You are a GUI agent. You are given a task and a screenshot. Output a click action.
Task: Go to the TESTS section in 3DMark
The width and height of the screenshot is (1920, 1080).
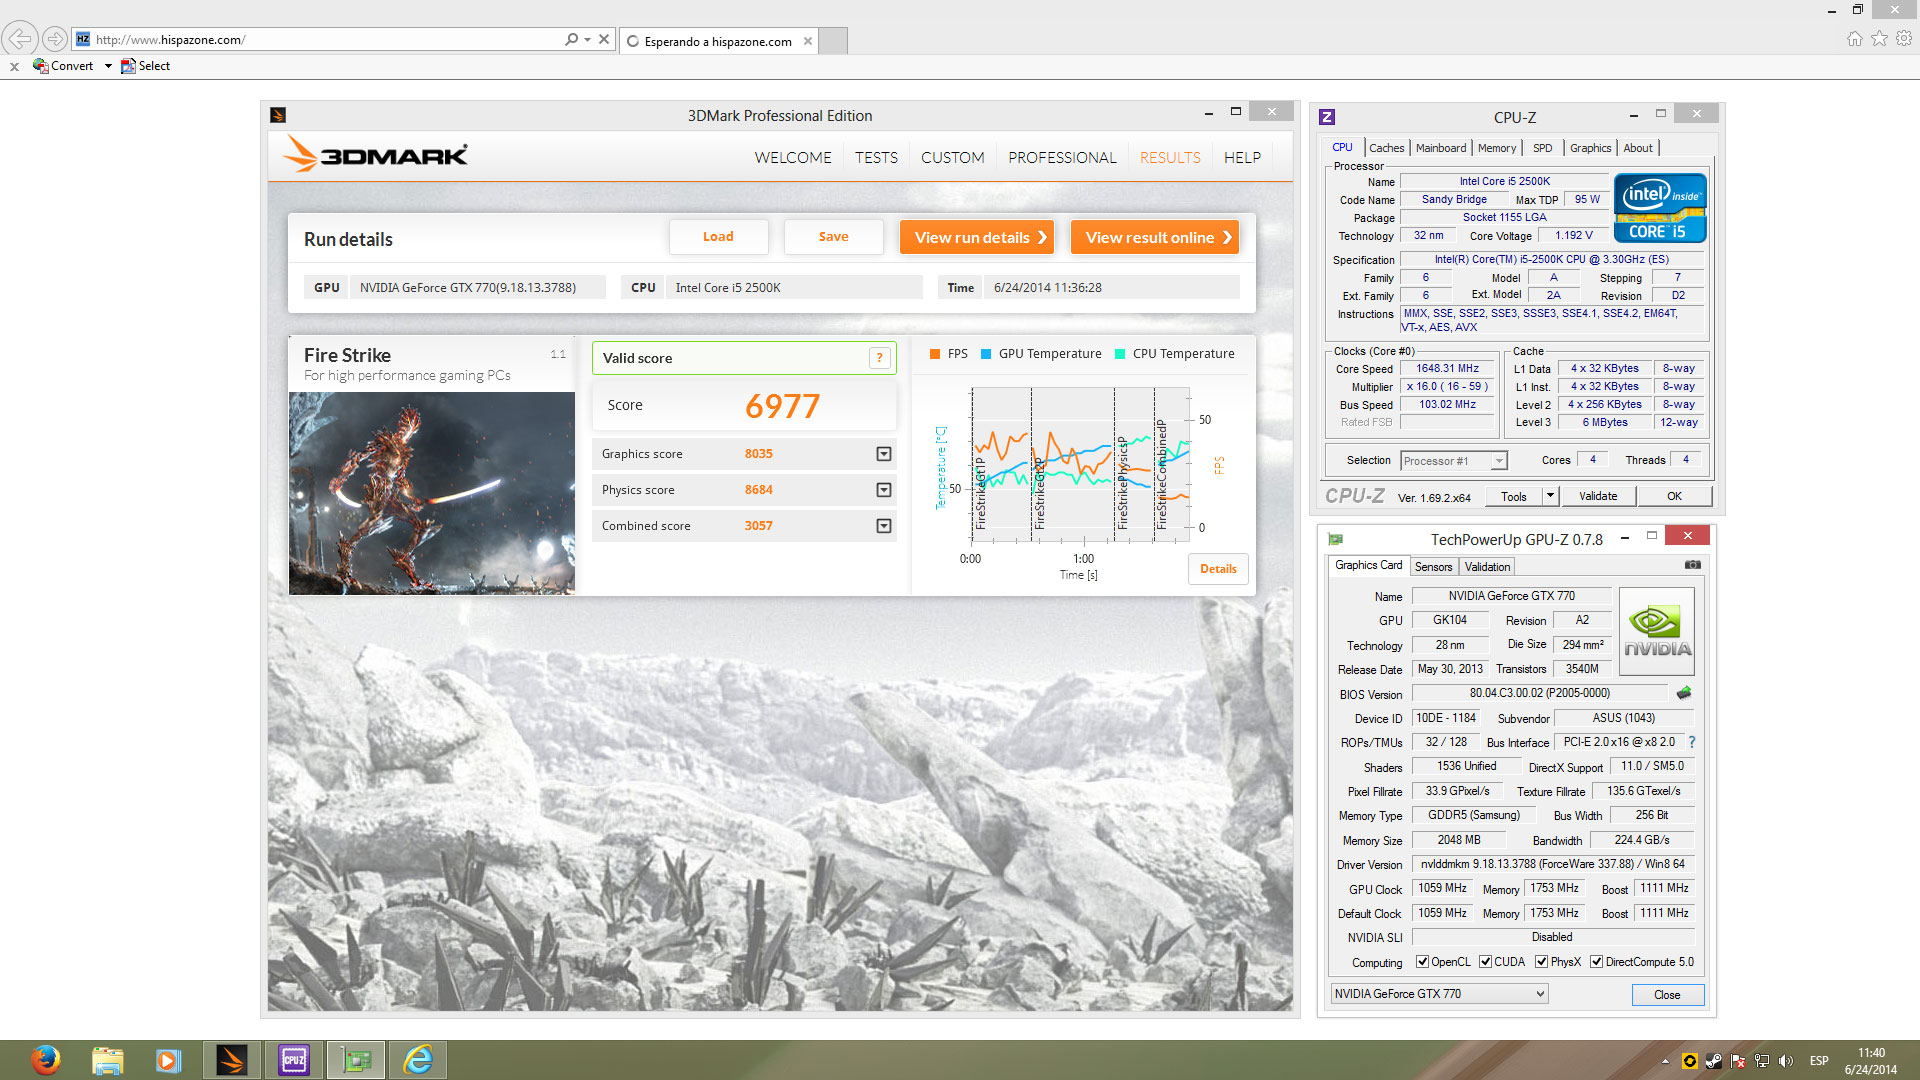click(x=876, y=157)
